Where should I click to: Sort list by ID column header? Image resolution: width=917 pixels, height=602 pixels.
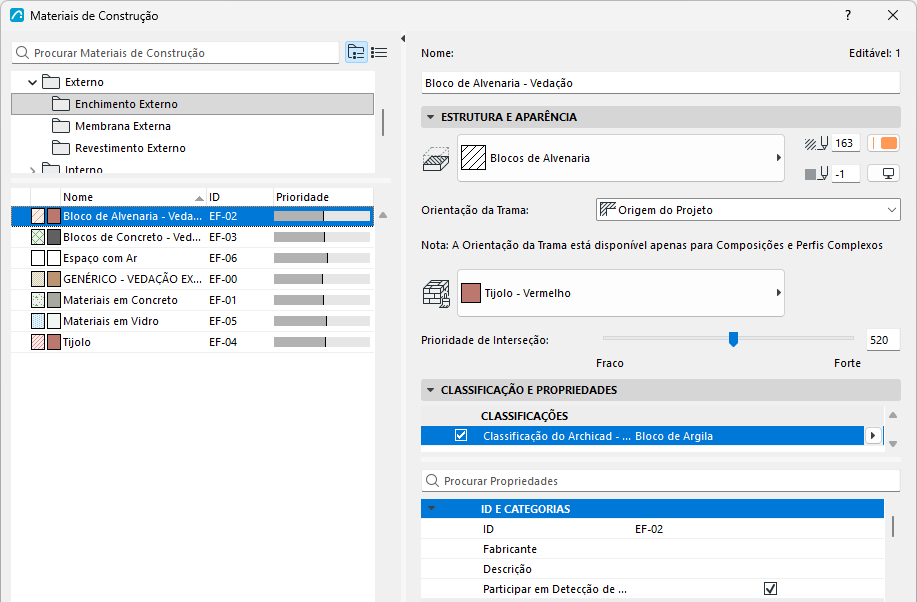tap(240, 197)
